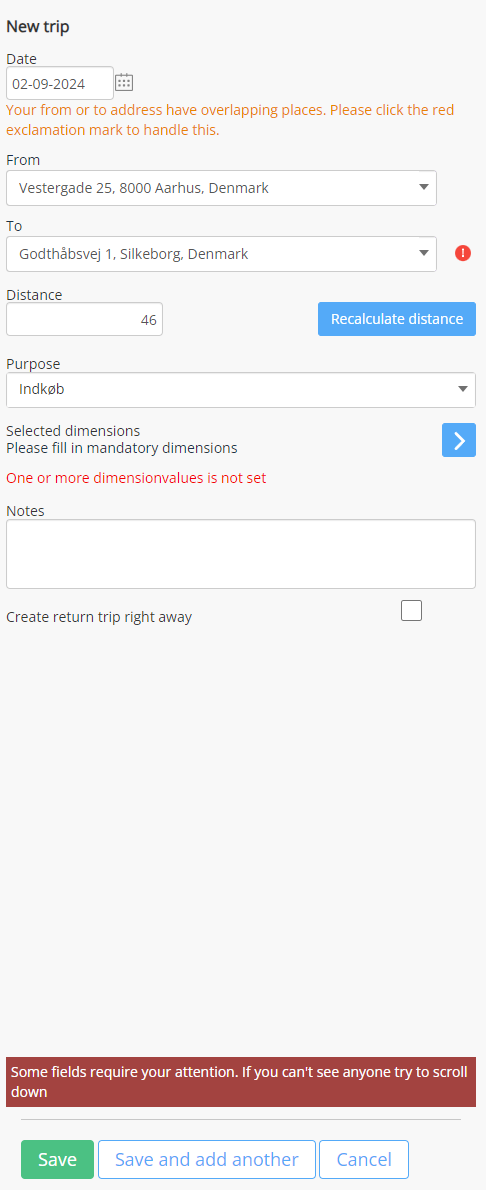Click the New trip heading
This screenshot has width=486, height=1190.
click(x=38, y=27)
